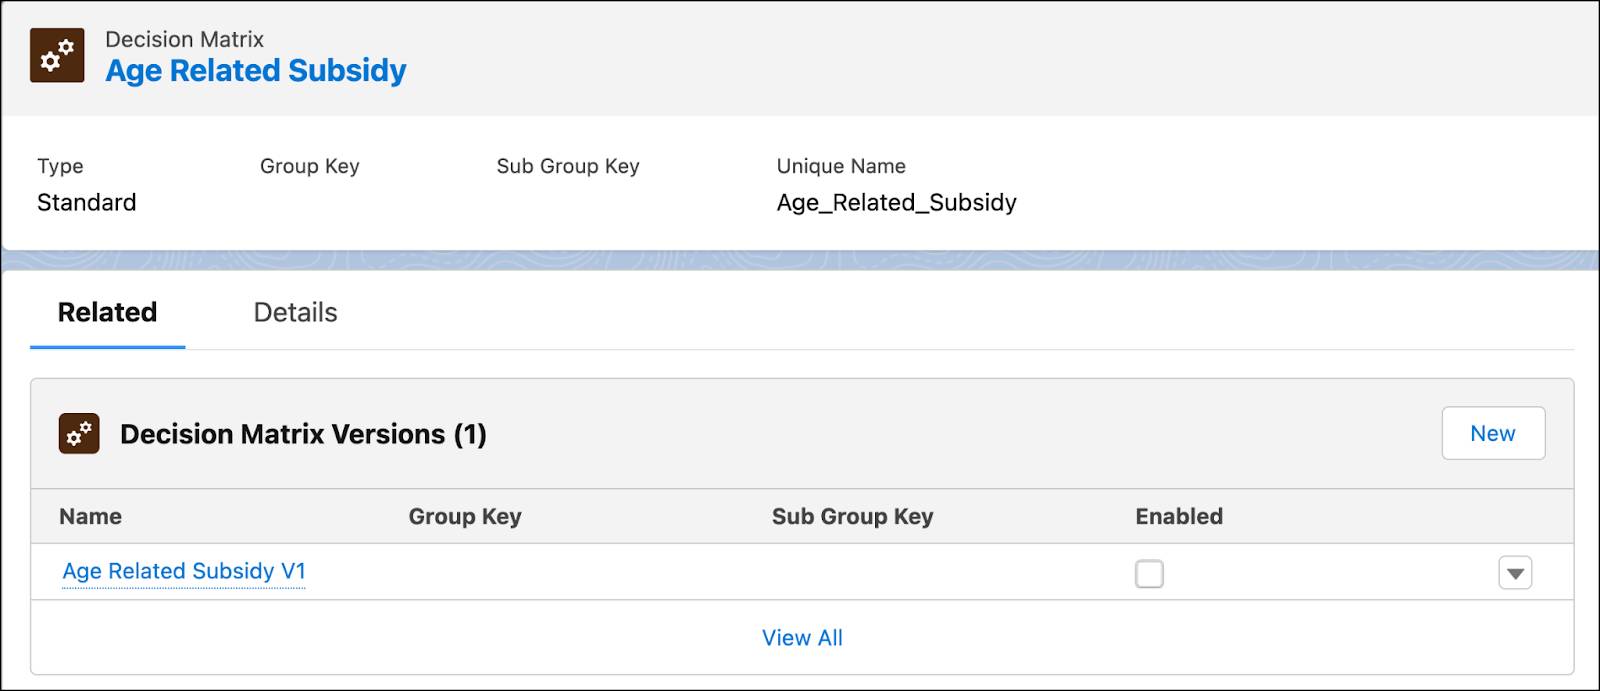Click the Decision Matrix Versions (1) heading
This screenshot has height=691, width=1600.
click(x=302, y=434)
